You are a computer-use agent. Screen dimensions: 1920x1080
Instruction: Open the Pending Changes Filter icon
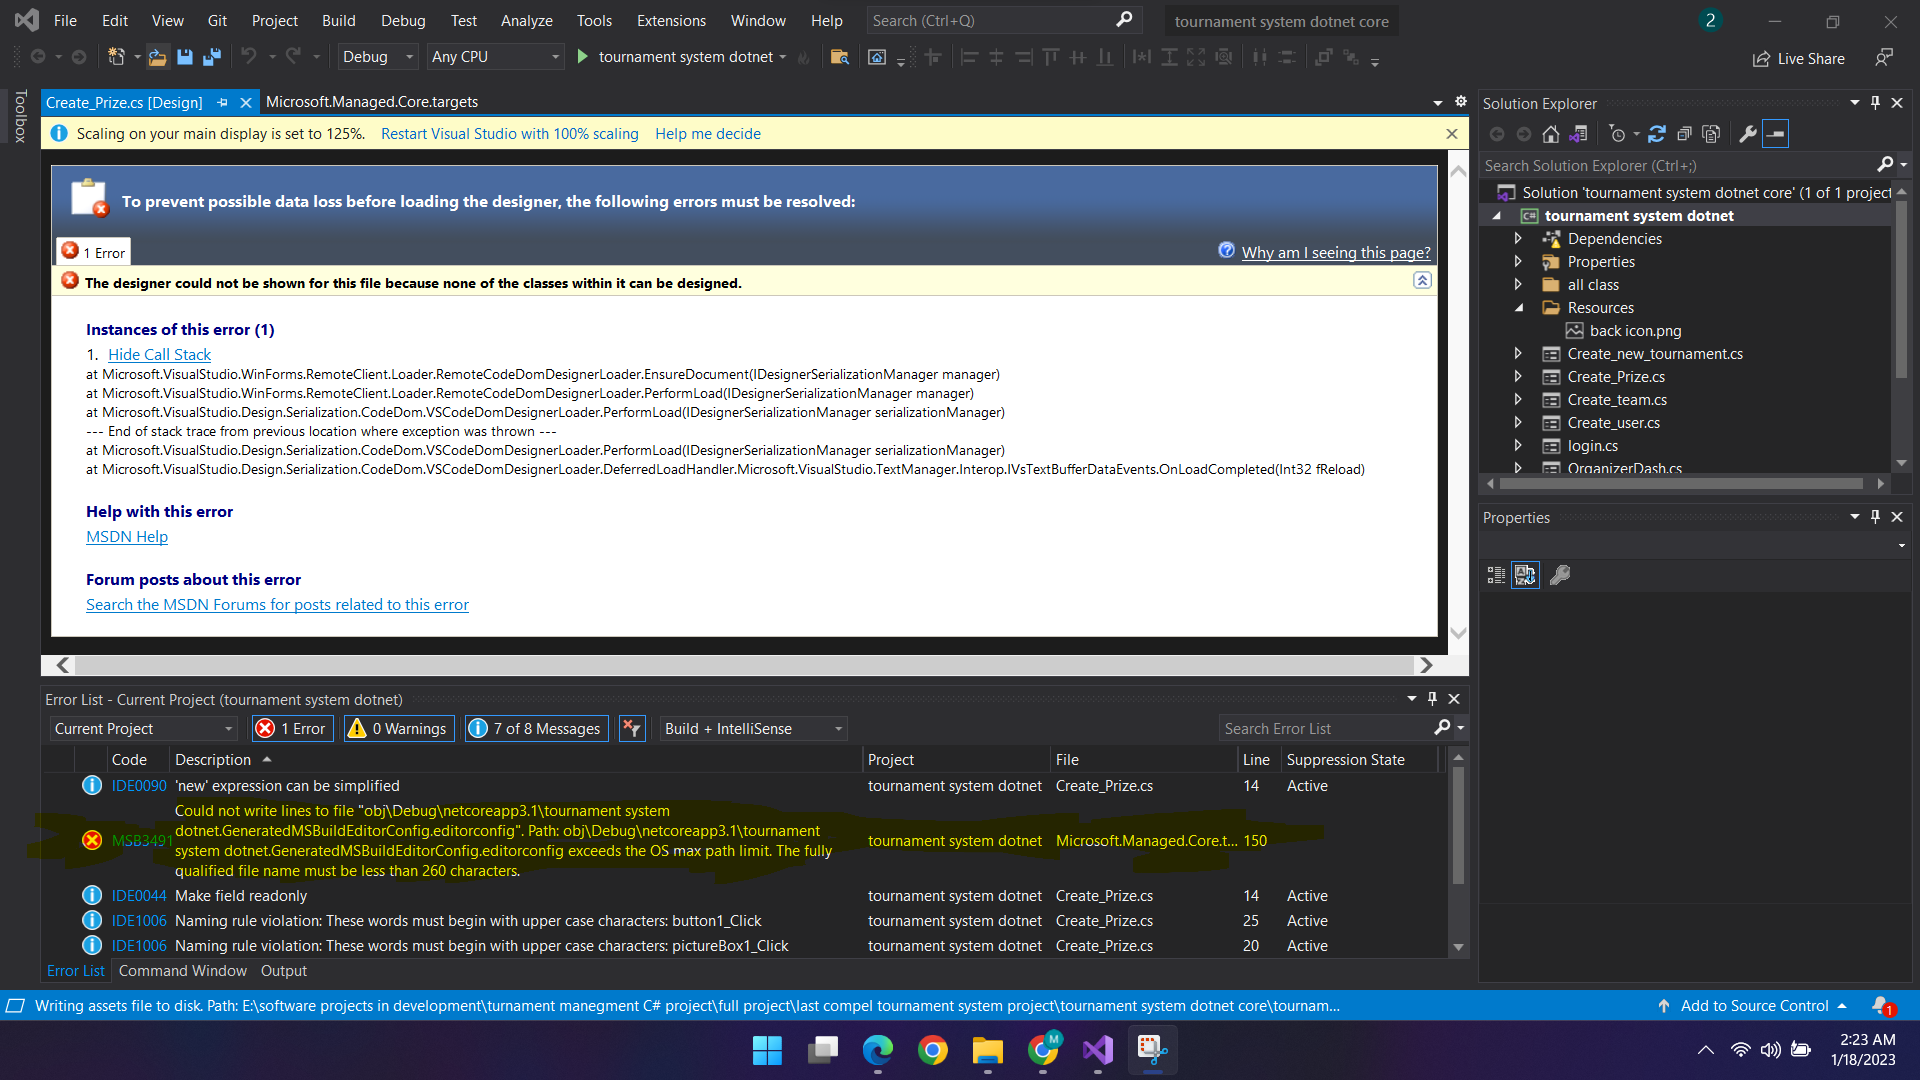1618,134
